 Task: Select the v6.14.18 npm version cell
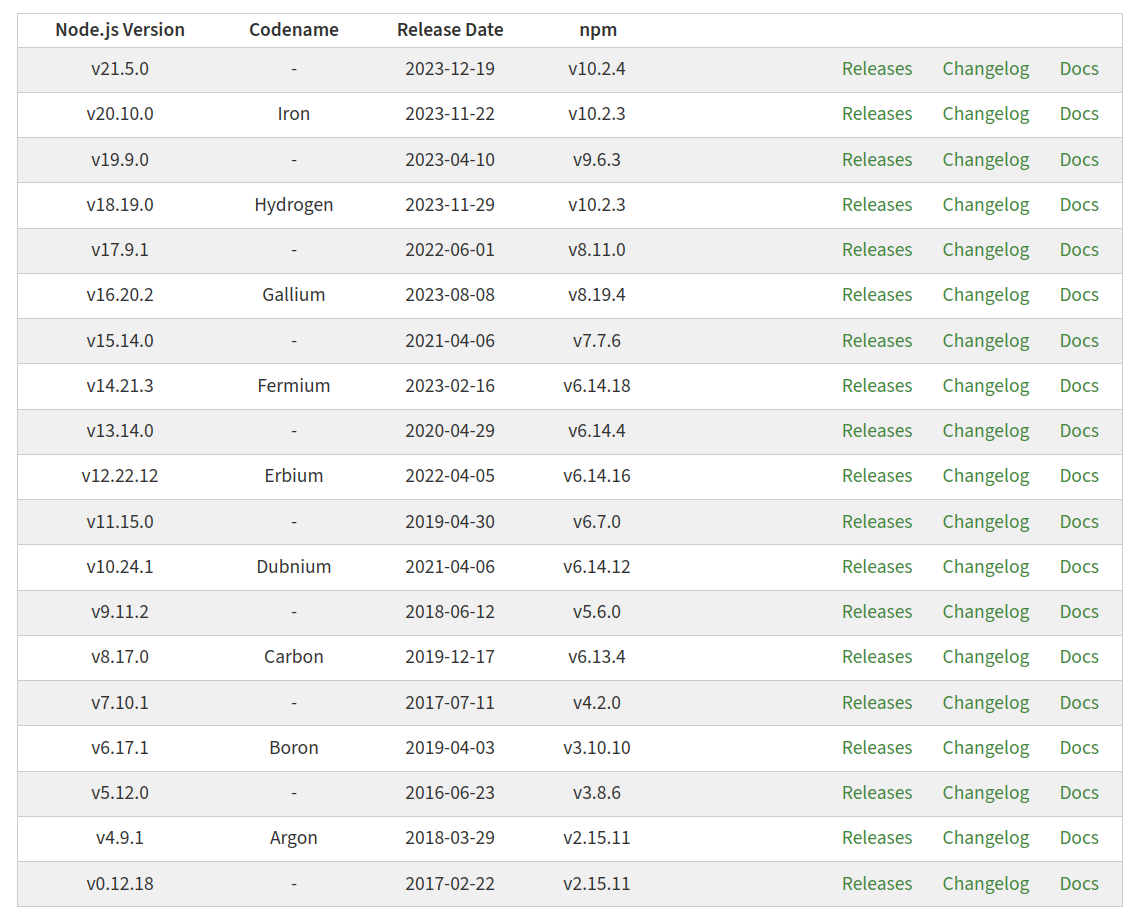[x=596, y=385]
